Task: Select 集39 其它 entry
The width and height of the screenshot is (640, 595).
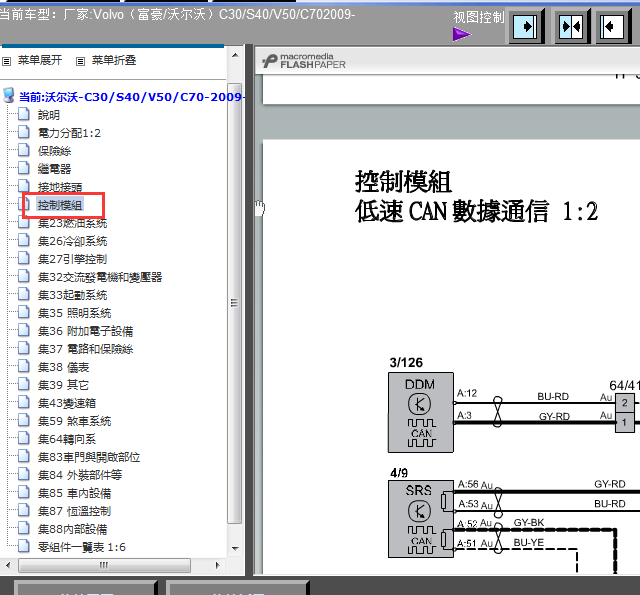Action: (x=63, y=385)
